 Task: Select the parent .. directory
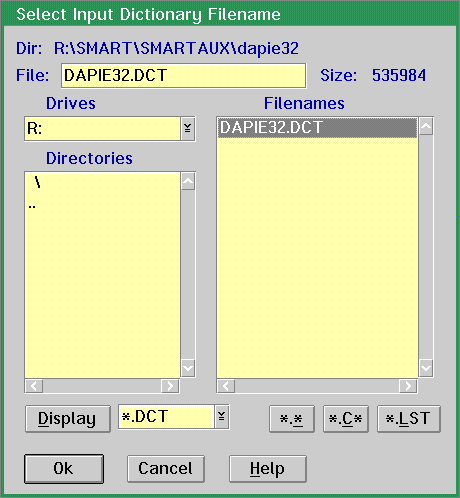pyautogui.click(x=32, y=207)
